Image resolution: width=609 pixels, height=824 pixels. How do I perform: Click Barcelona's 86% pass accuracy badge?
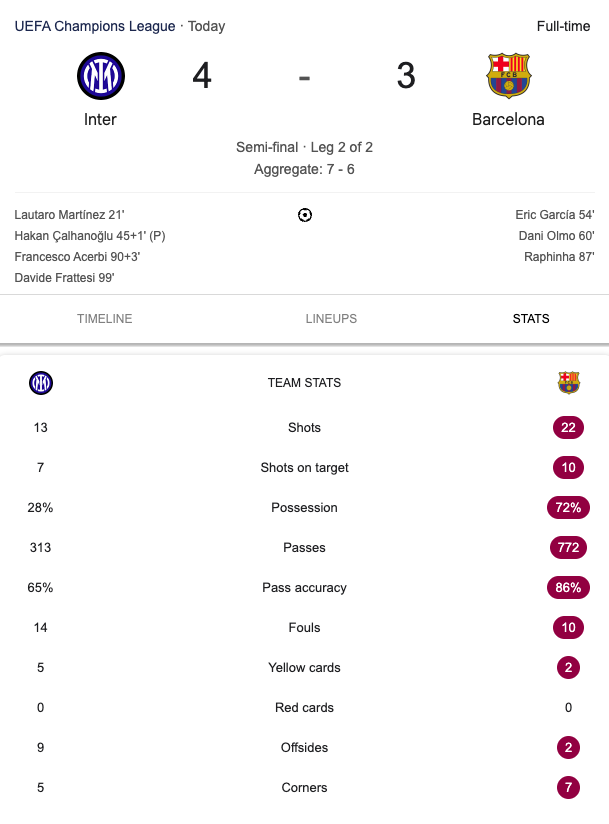(x=568, y=588)
